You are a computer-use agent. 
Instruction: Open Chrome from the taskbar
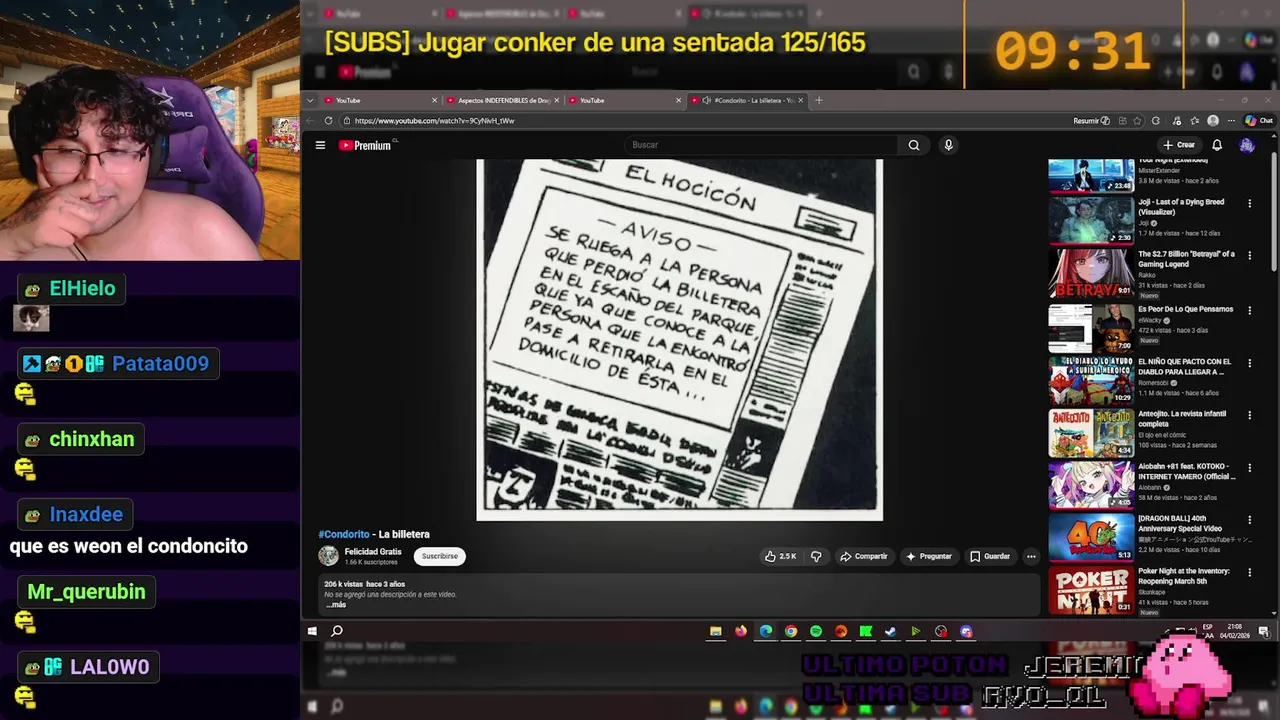click(x=791, y=631)
